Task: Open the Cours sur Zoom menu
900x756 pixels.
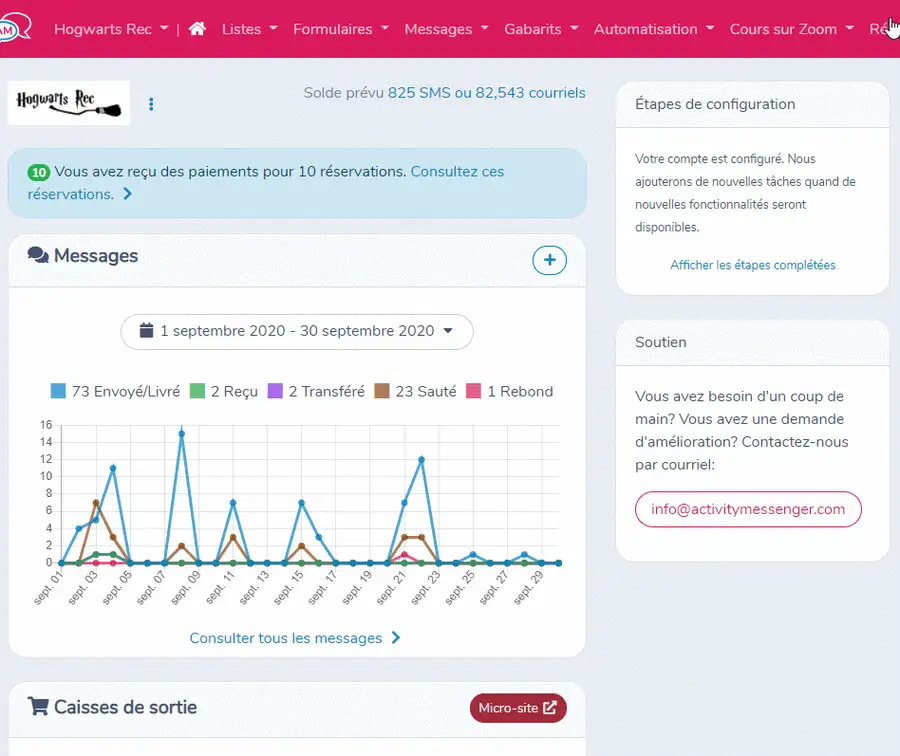Action: point(792,29)
